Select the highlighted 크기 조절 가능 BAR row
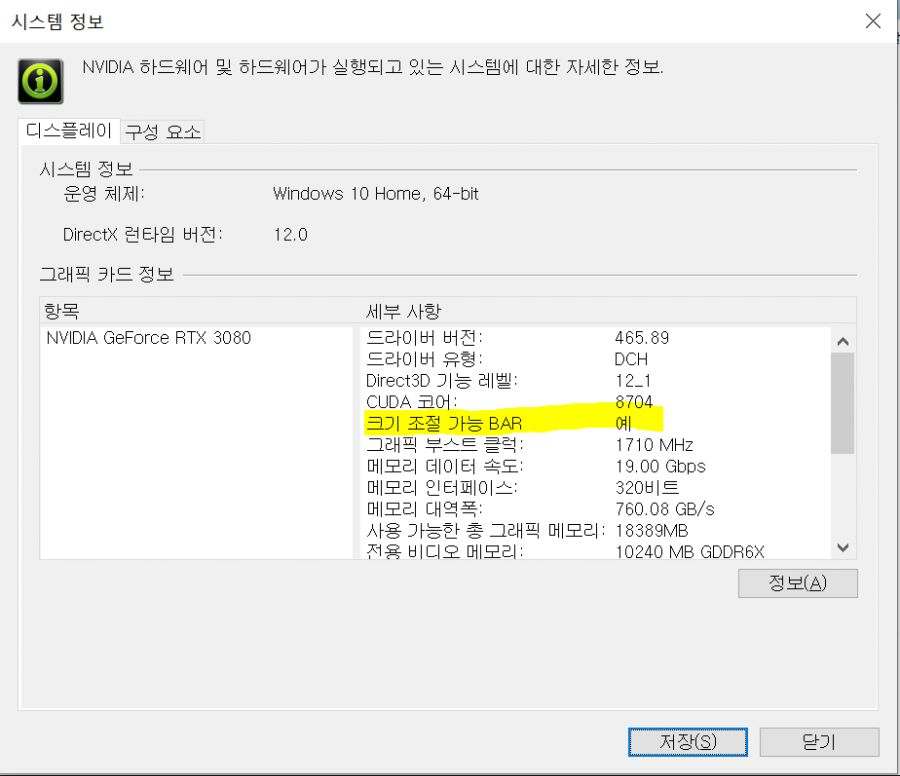This screenshot has width=900, height=776. point(444,423)
